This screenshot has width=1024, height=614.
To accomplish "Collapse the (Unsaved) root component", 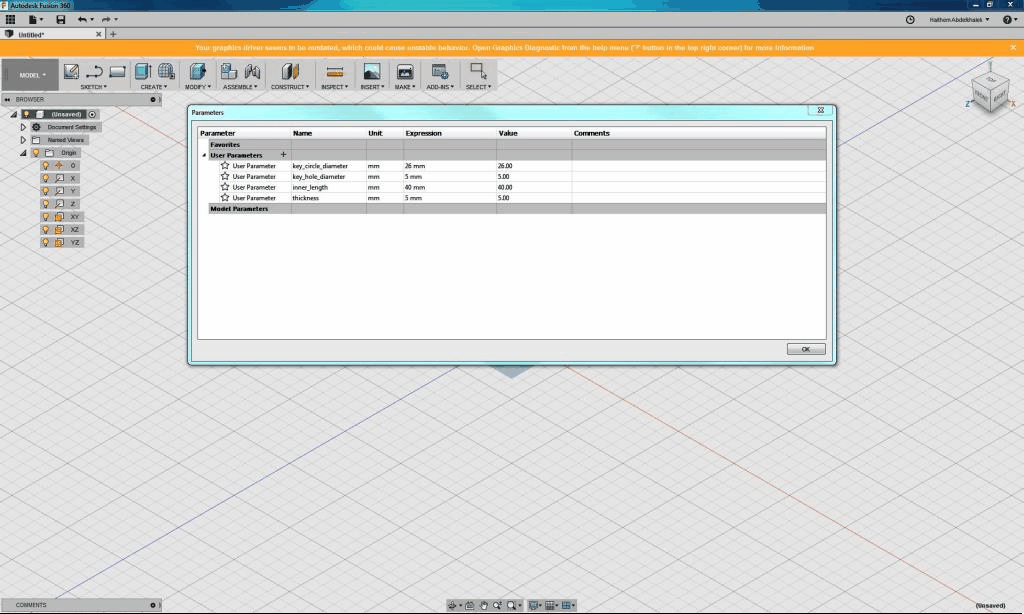I will (x=14, y=114).
